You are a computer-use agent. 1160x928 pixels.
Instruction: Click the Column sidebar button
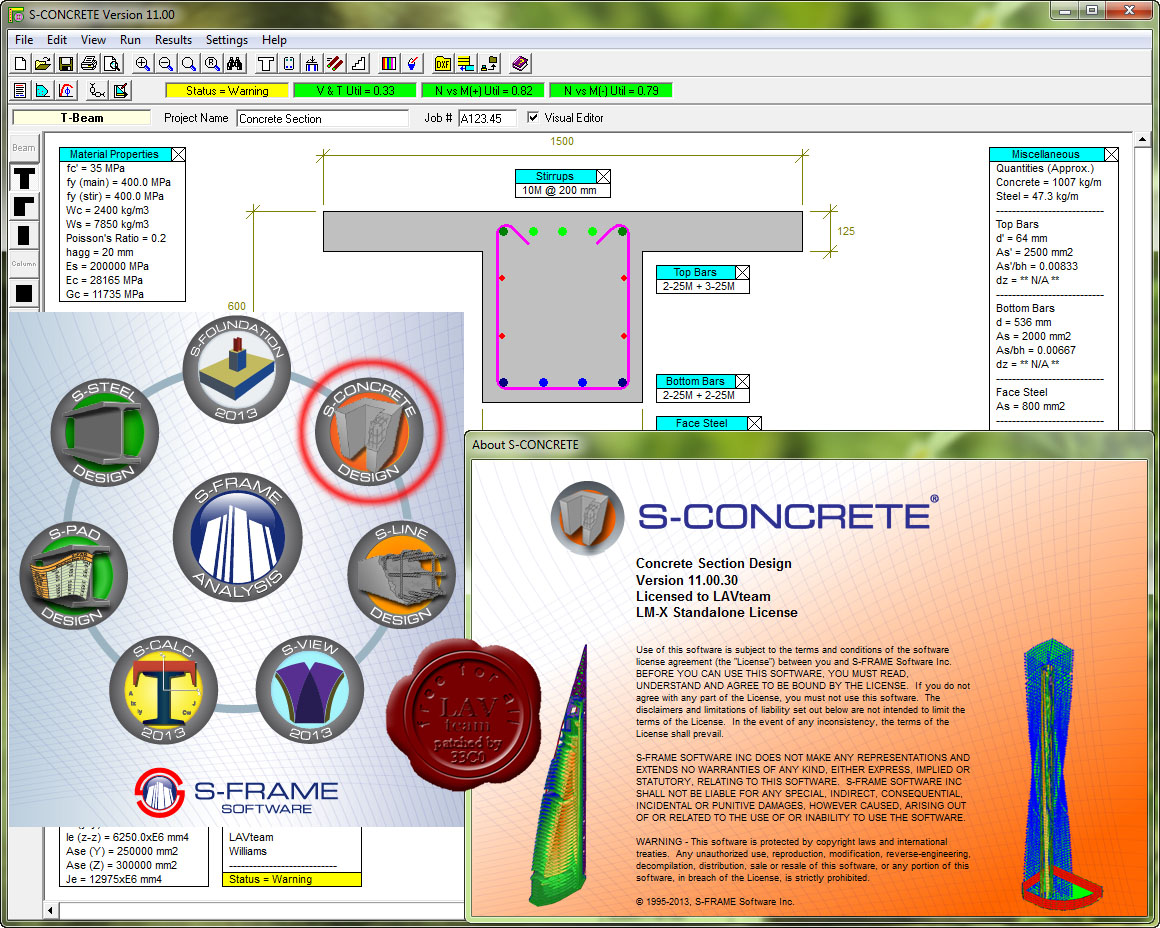click(24, 263)
